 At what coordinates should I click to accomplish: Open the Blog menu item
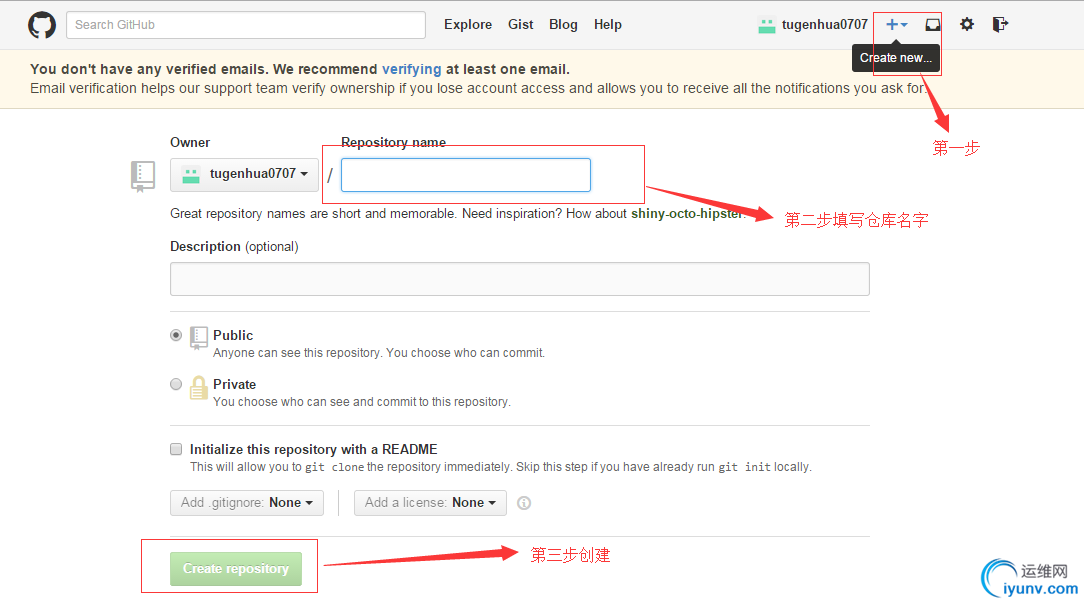click(563, 25)
